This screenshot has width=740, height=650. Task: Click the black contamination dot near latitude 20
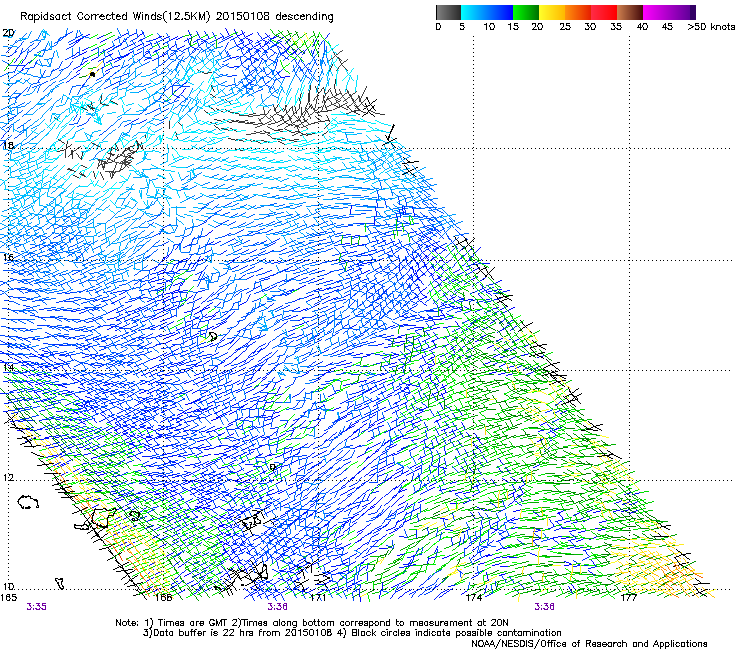pyautogui.click(x=92, y=75)
